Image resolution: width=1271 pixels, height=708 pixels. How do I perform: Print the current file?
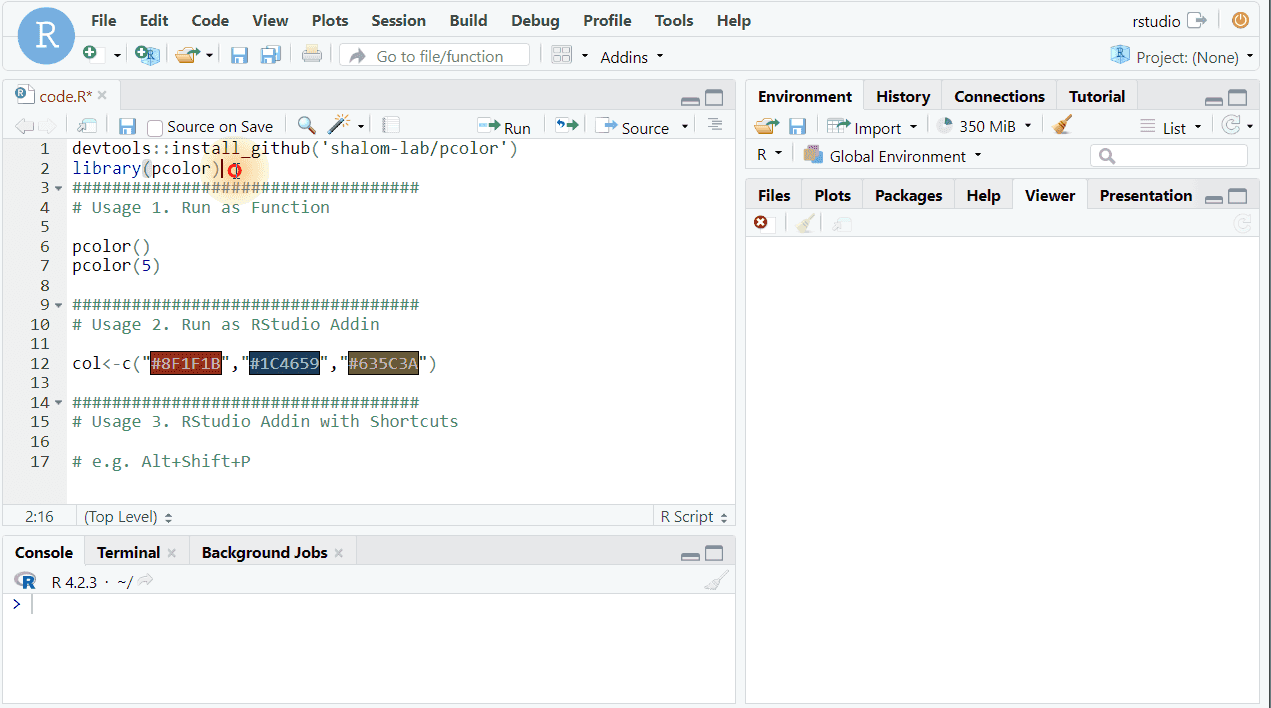(x=312, y=55)
